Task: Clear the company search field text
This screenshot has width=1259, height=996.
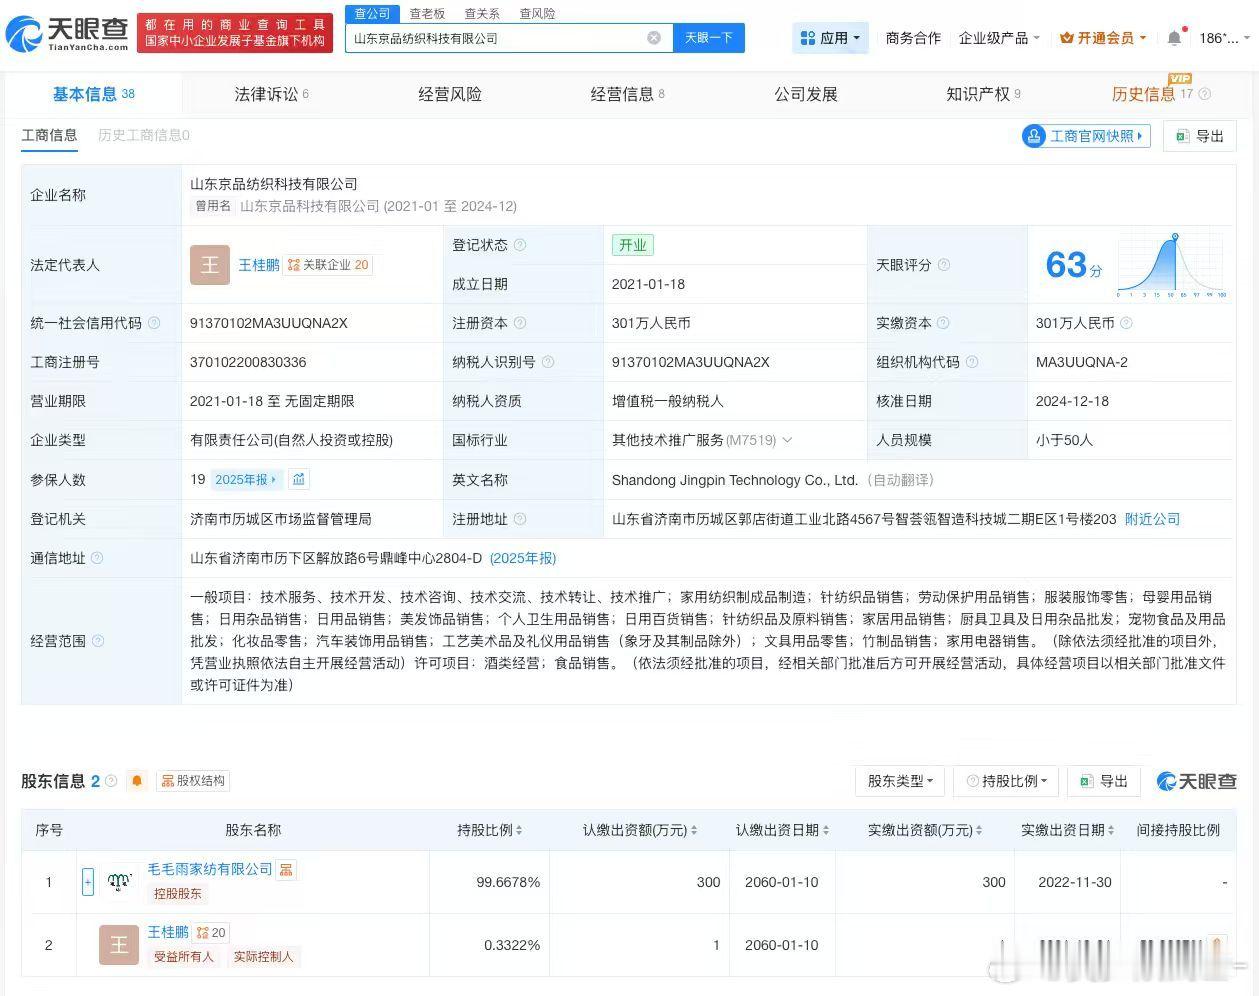Action: pyautogui.click(x=654, y=38)
